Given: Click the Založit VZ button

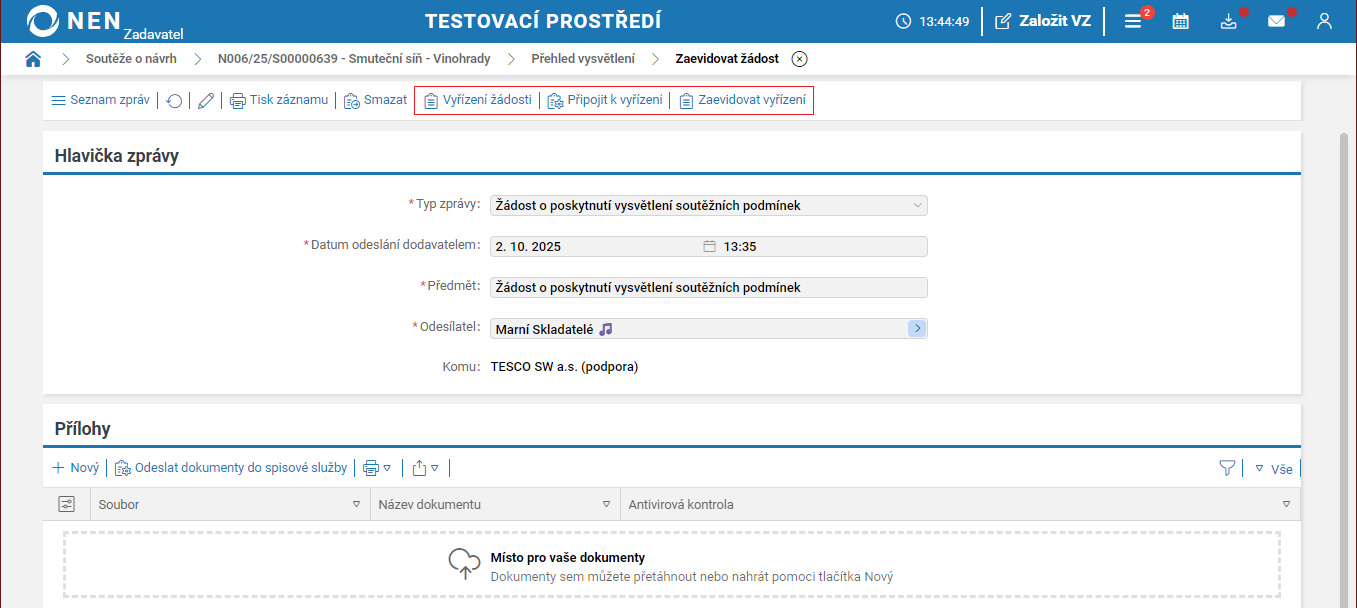Looking at the screenshot, I should (x=1043, y=21).
